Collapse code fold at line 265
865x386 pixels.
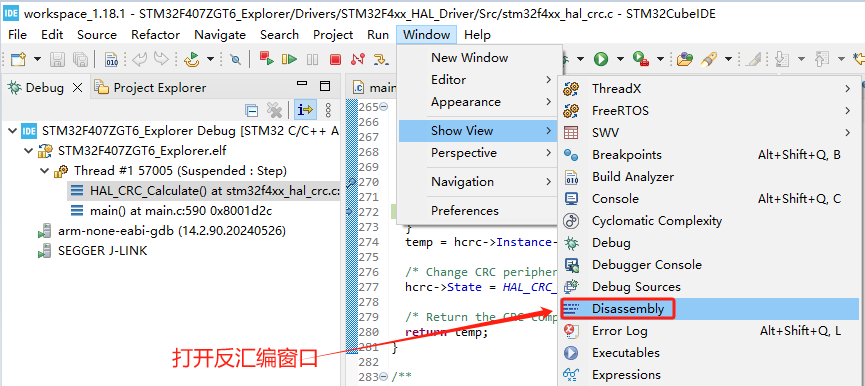pyautogui.click(x=384, y=106)
